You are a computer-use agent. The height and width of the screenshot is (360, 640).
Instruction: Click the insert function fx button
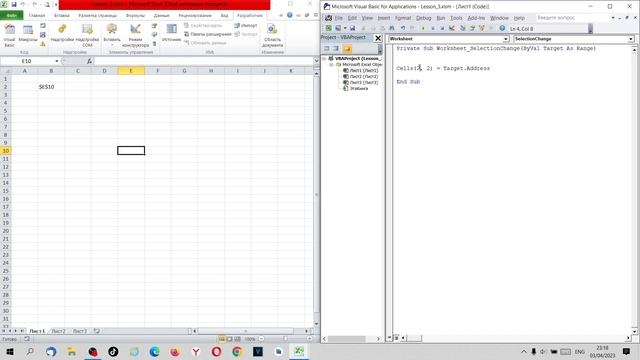89,61
